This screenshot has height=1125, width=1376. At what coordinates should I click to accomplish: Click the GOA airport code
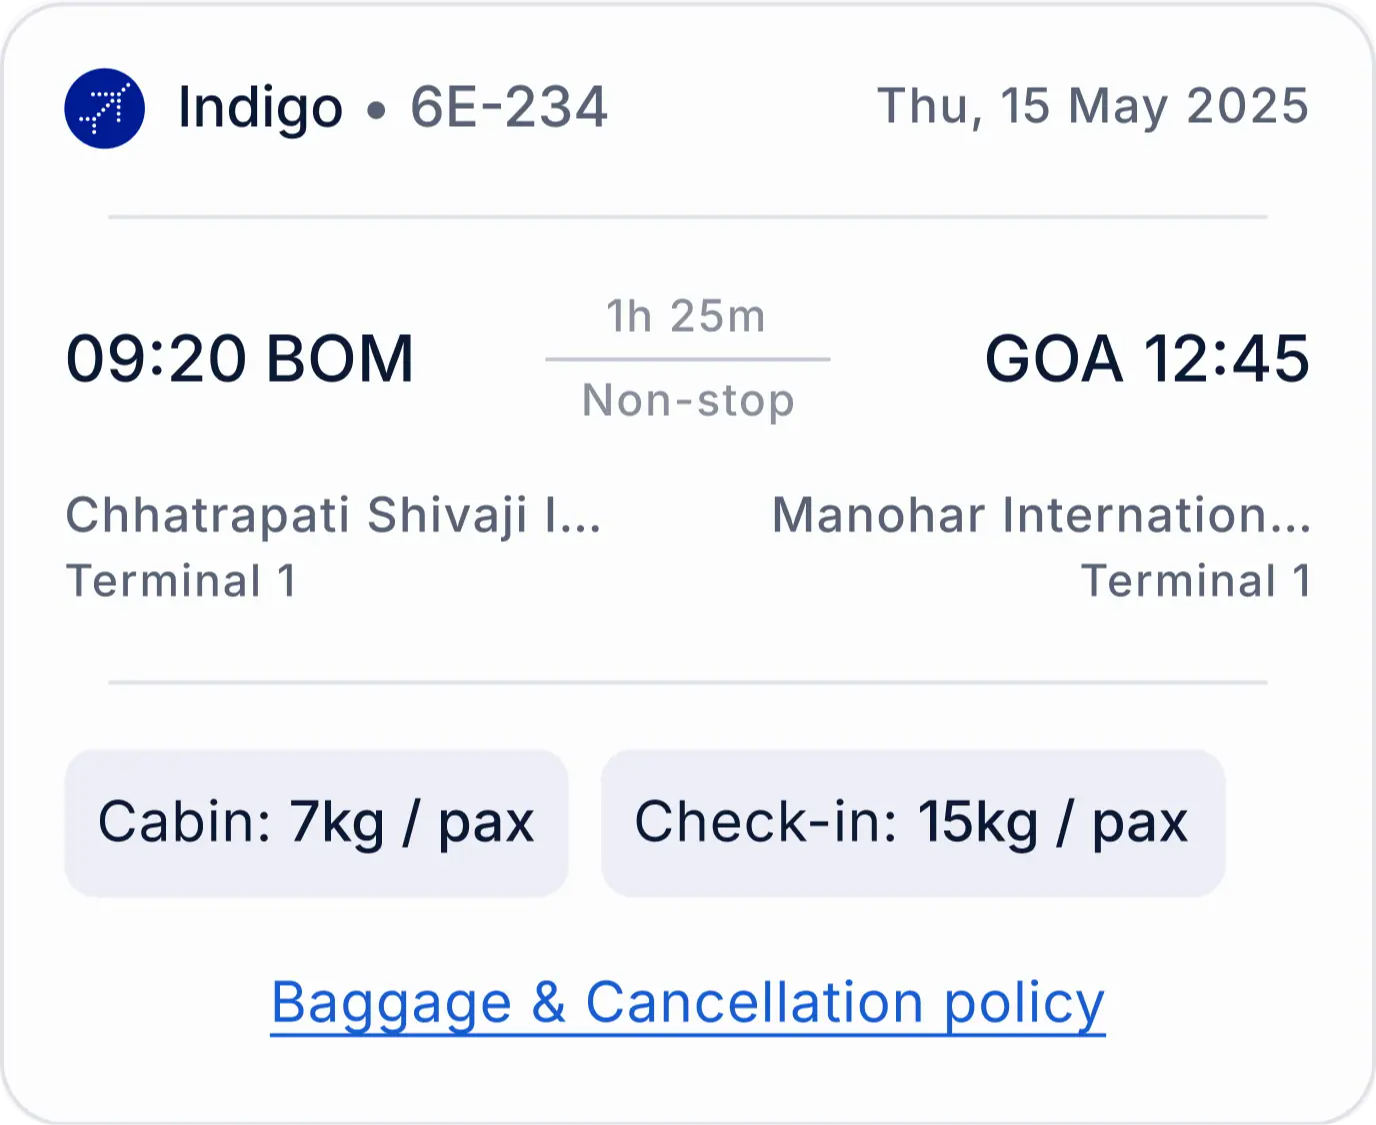[1053, 359]
